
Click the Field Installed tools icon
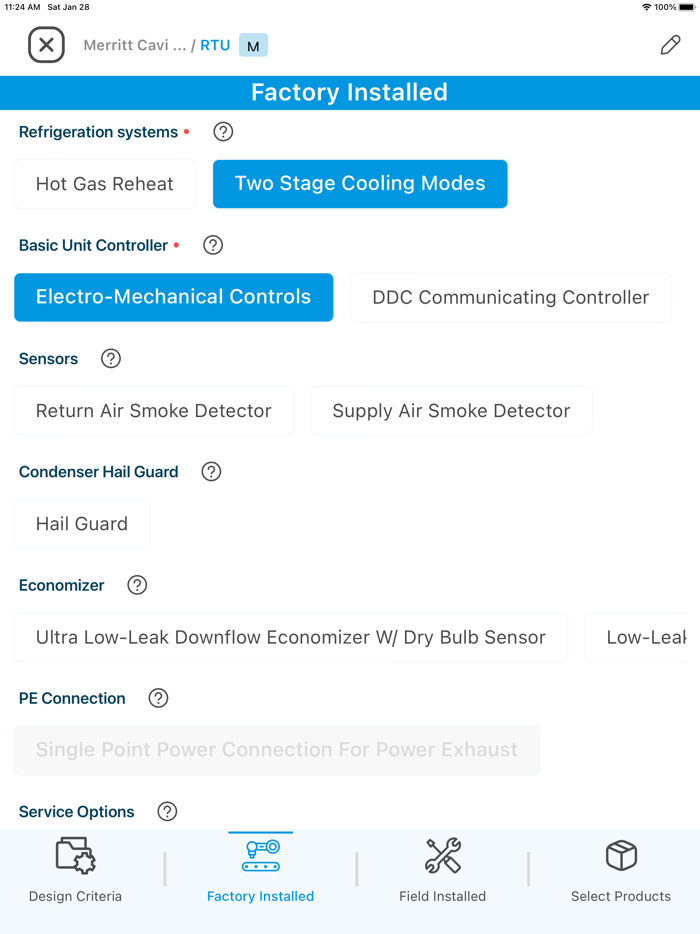[443, 856]
